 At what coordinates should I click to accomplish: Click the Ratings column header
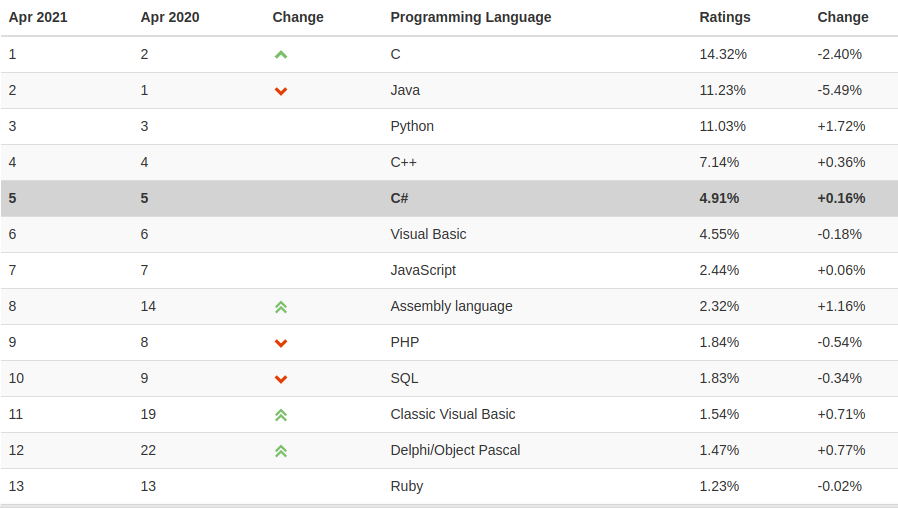pos(724,17)
